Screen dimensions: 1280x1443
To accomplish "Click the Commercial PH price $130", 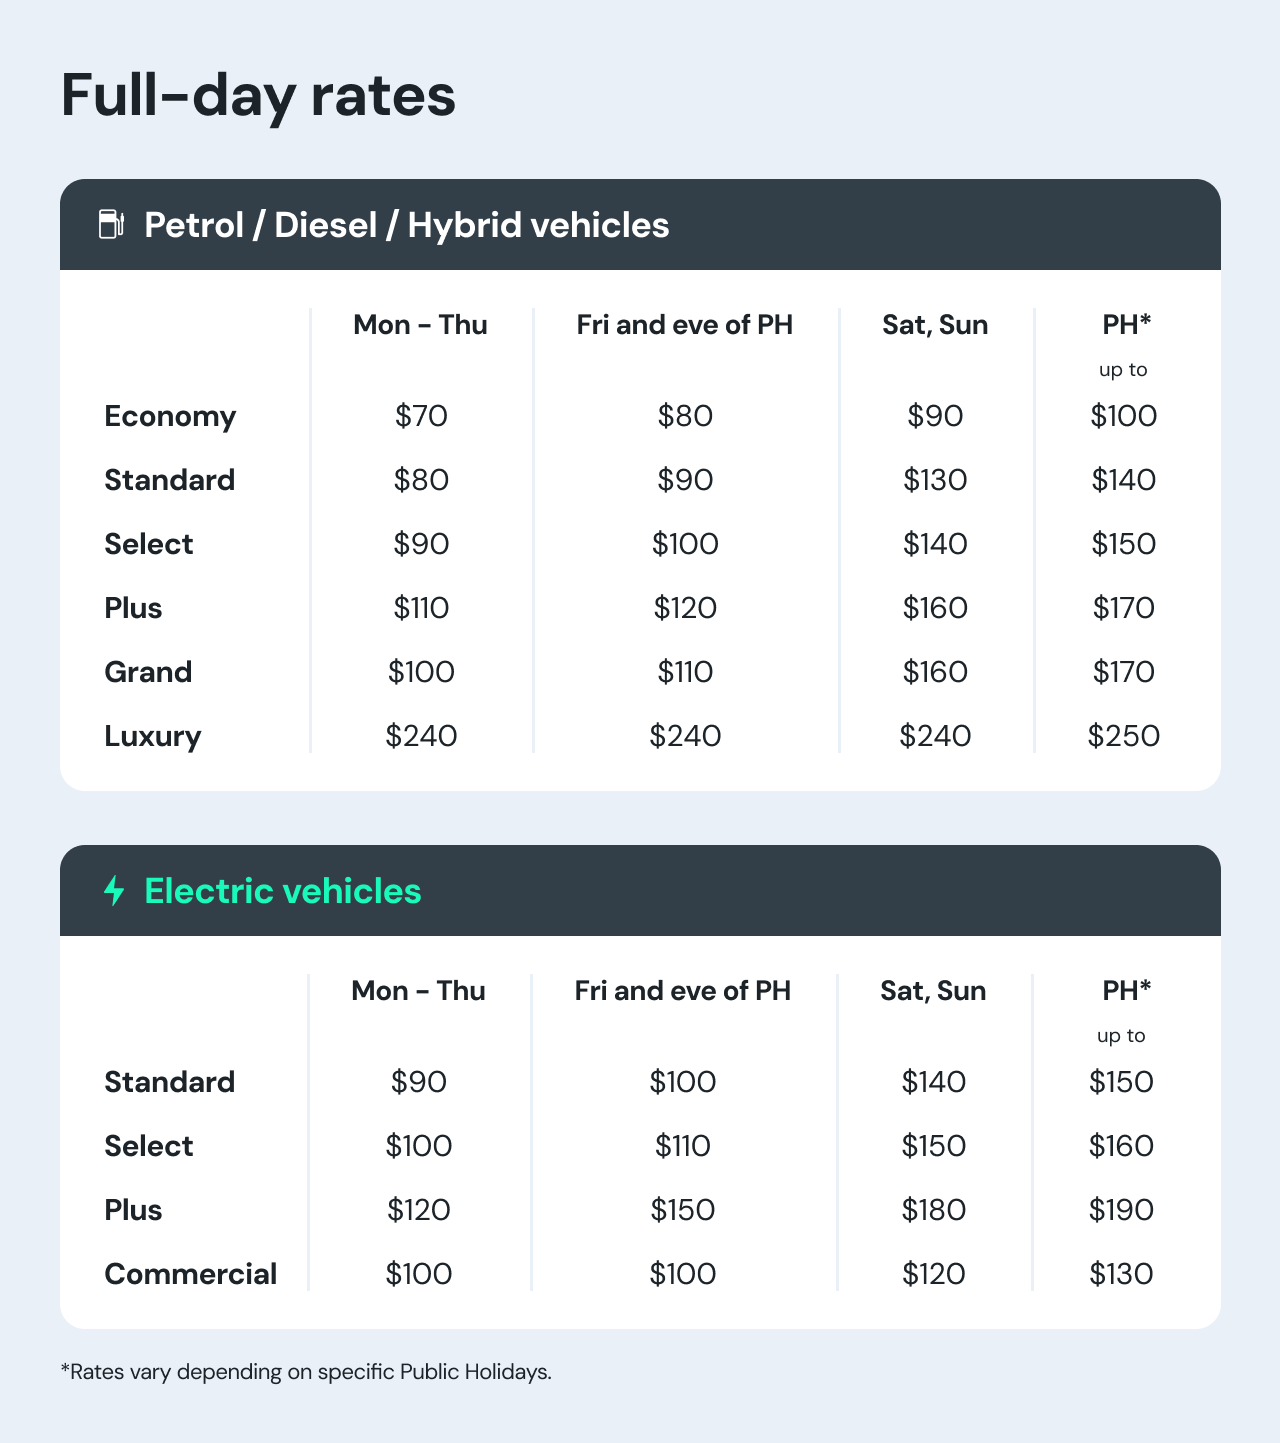I will pyautogui.click(x=1121, y=1274).
